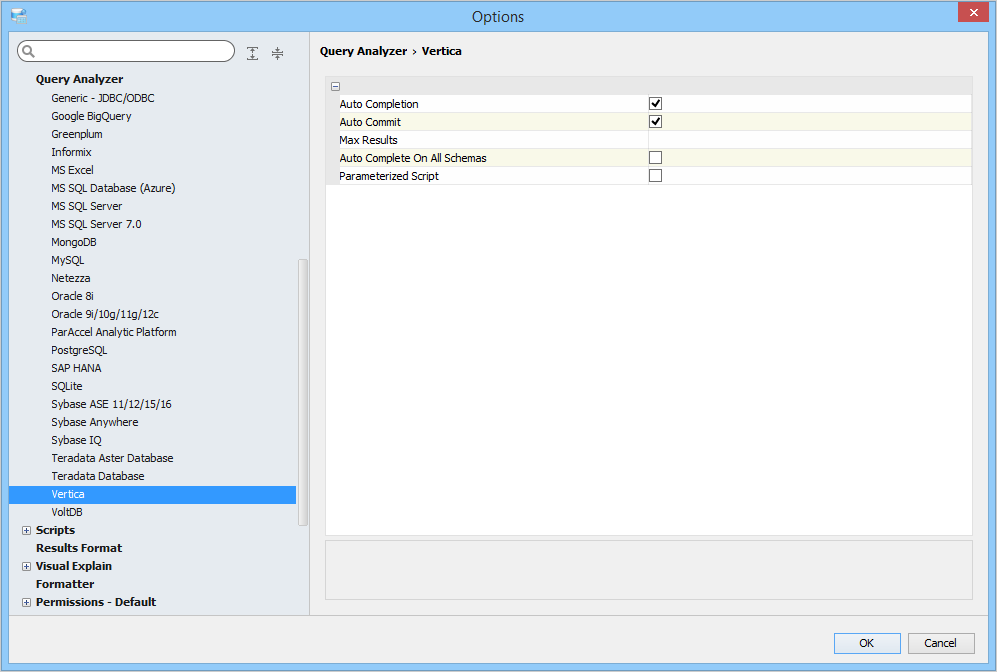Viewport: 997px width, 672px height.
Task: Click the Auto Completion property label
Action: 379,104
